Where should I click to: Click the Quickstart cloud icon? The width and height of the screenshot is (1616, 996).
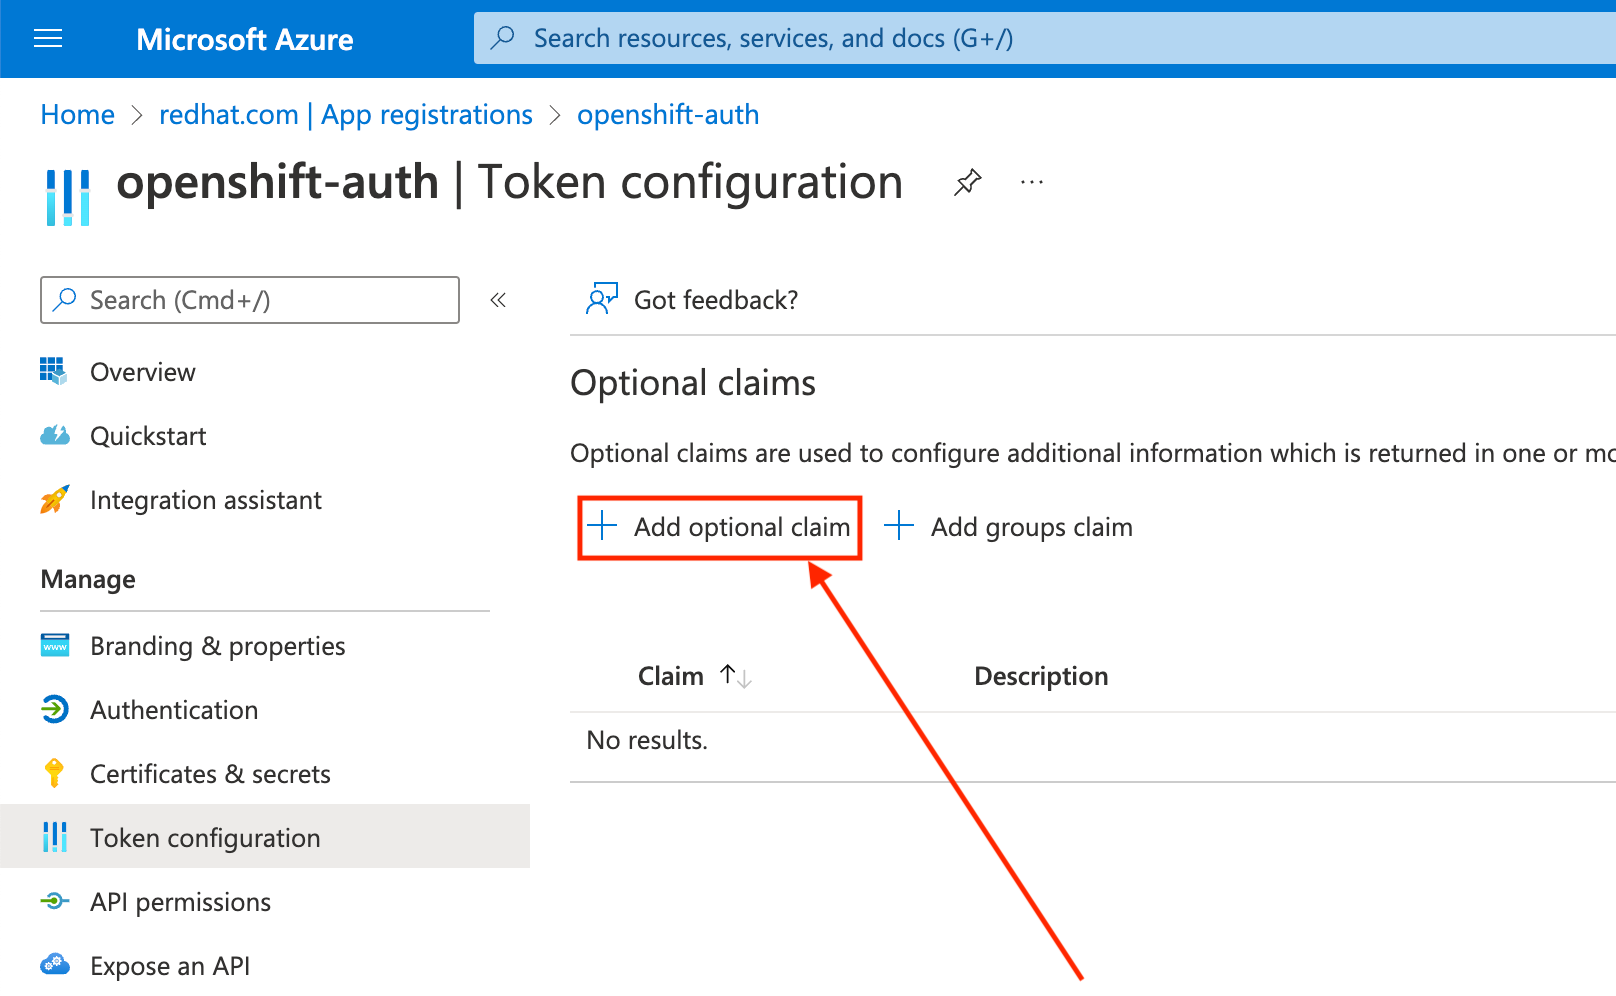(54, 436)
